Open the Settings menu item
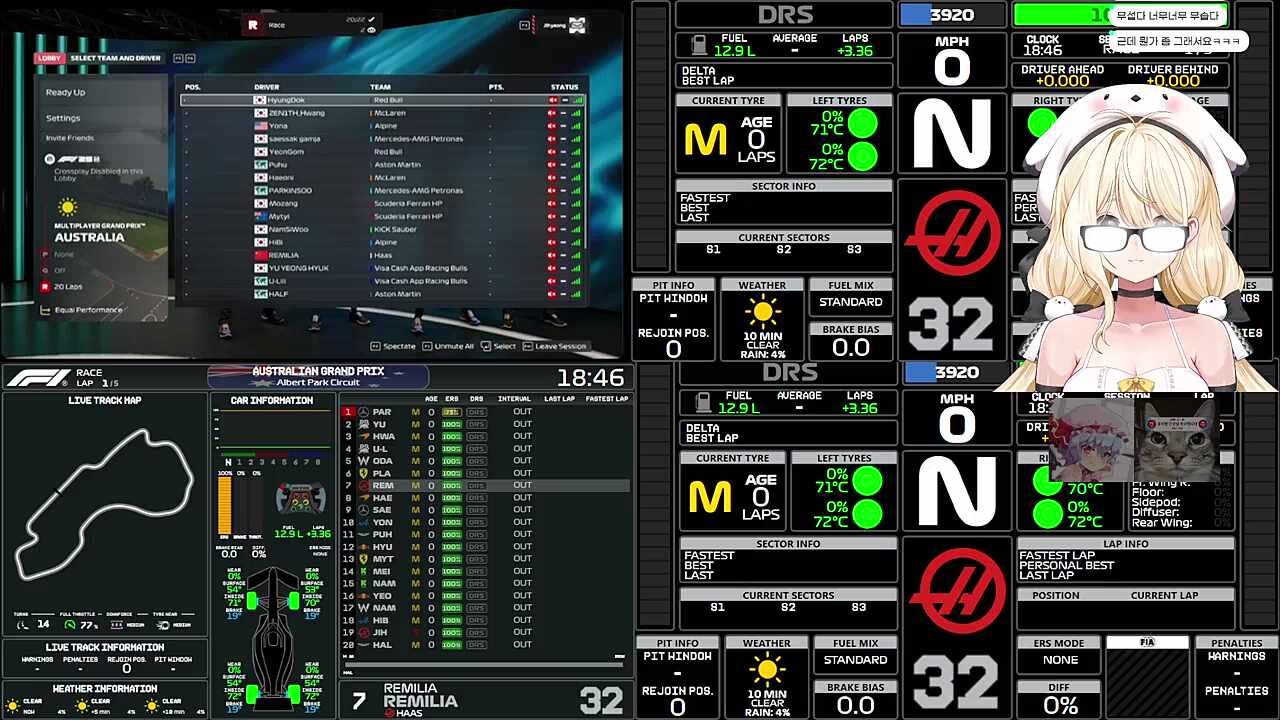 tap(63, 118)
